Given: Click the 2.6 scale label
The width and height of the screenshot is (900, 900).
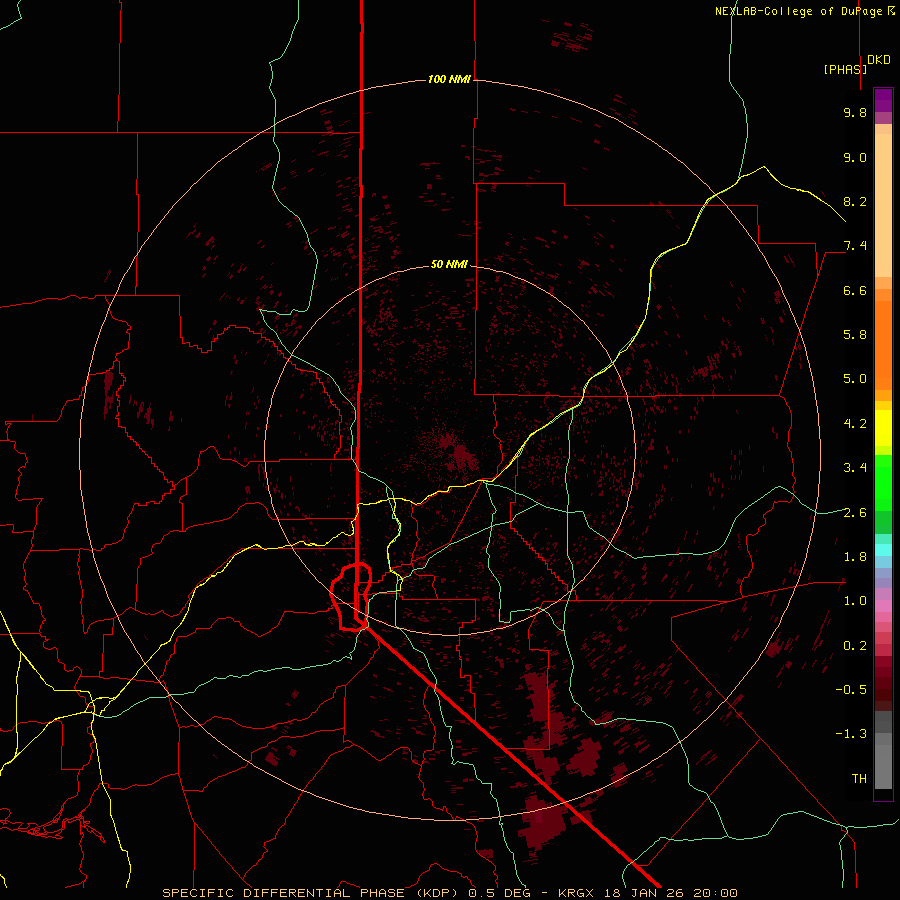Looking at the screenshot, I should point(855,513).
